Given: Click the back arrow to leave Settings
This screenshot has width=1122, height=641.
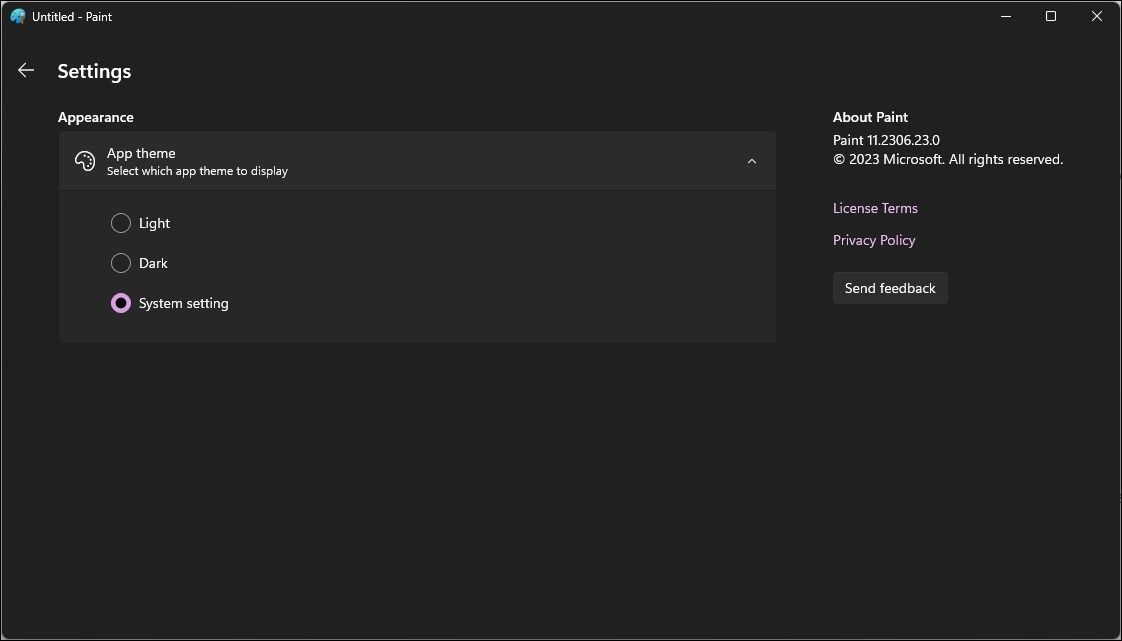Looking at the screenshot, I should tap(25, 70).
